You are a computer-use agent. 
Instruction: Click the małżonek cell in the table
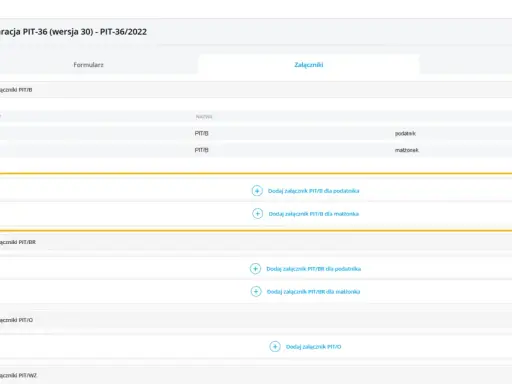pyautogui.click(x=407, y=150)
